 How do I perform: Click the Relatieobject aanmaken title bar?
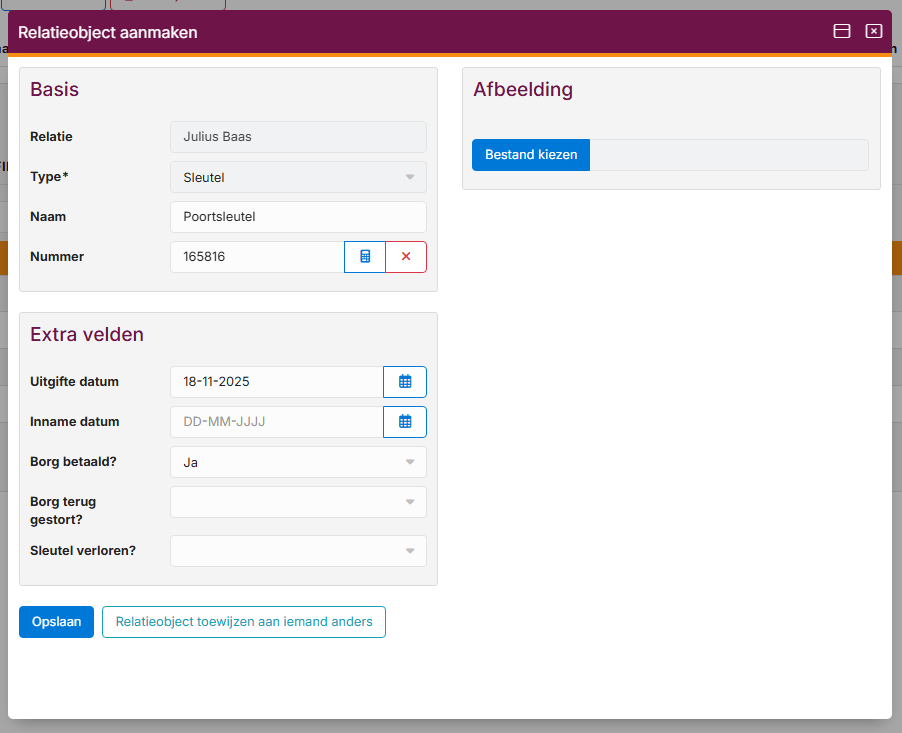pyautogui.click(x=400, y=32)
